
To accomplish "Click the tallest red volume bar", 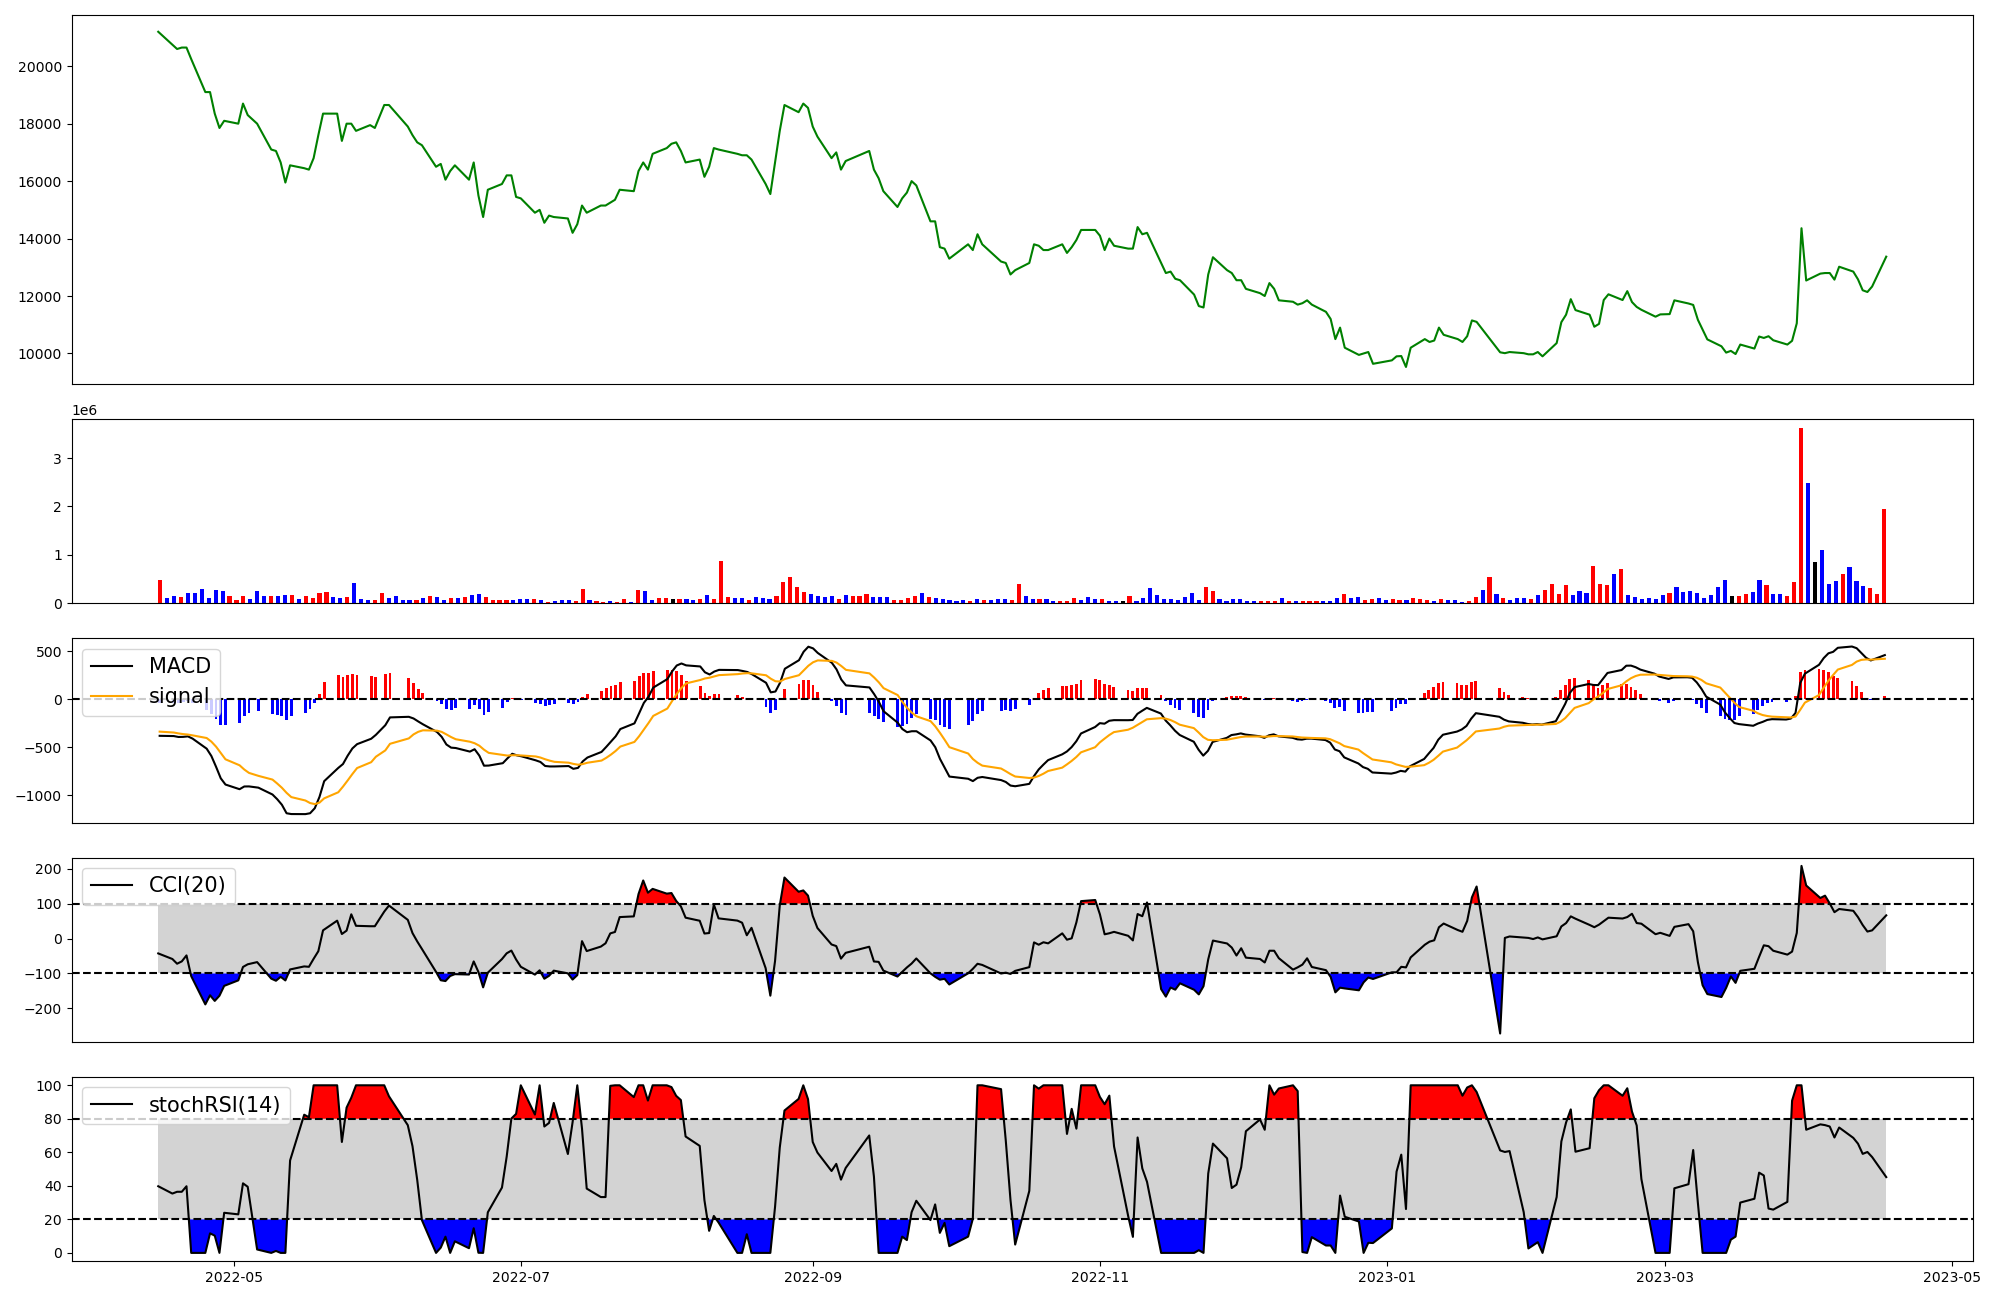I will pyautogui.click(x=1801, y=516).
